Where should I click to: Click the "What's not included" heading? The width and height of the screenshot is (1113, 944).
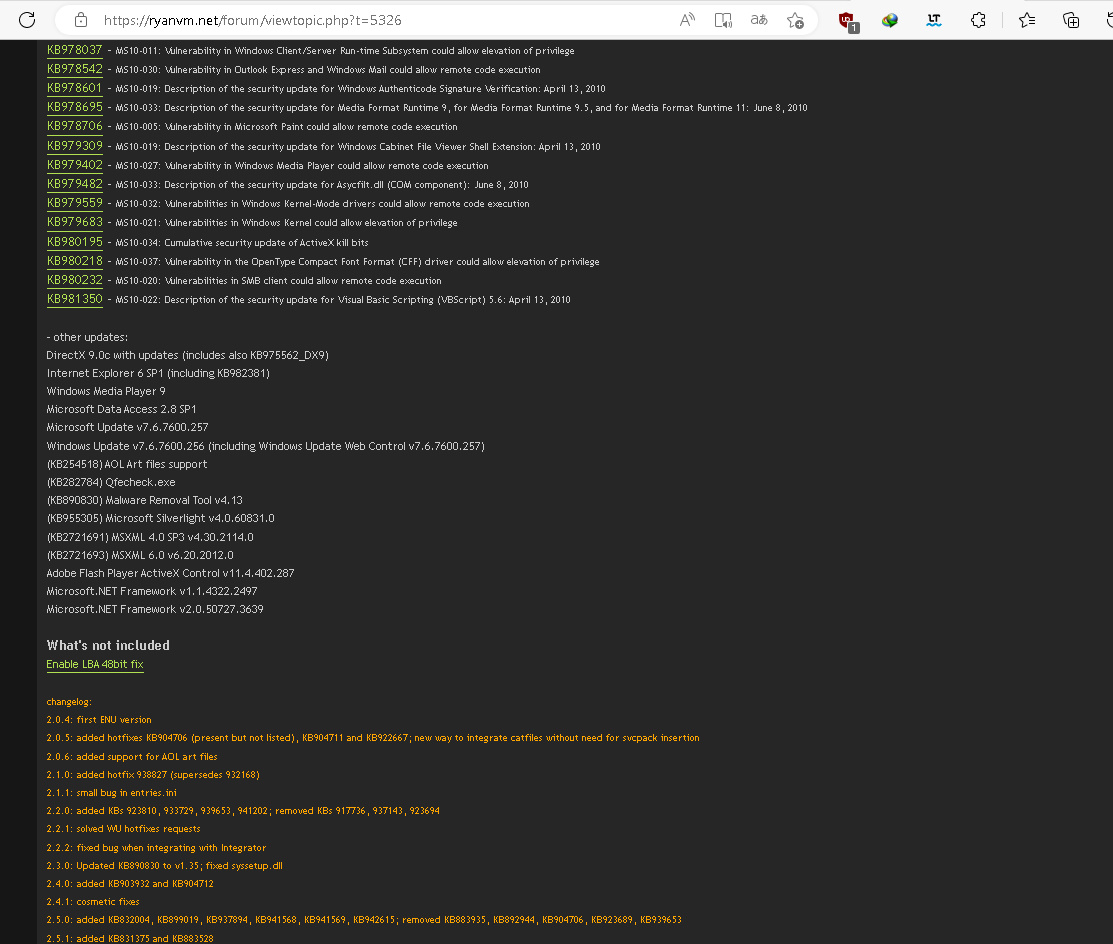point(108,645)
